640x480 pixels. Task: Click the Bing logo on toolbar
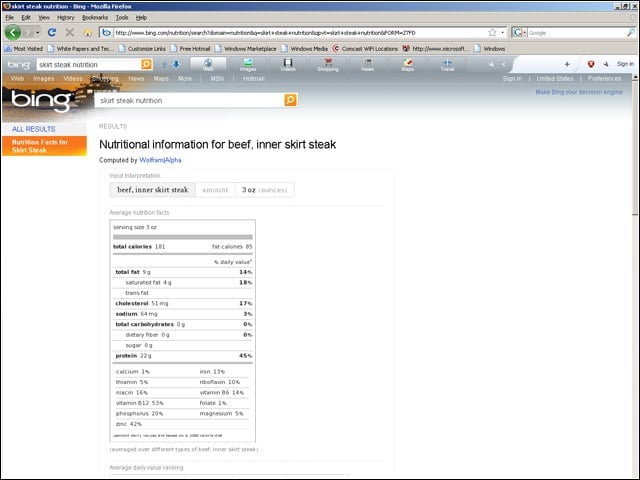click(18, 64)
